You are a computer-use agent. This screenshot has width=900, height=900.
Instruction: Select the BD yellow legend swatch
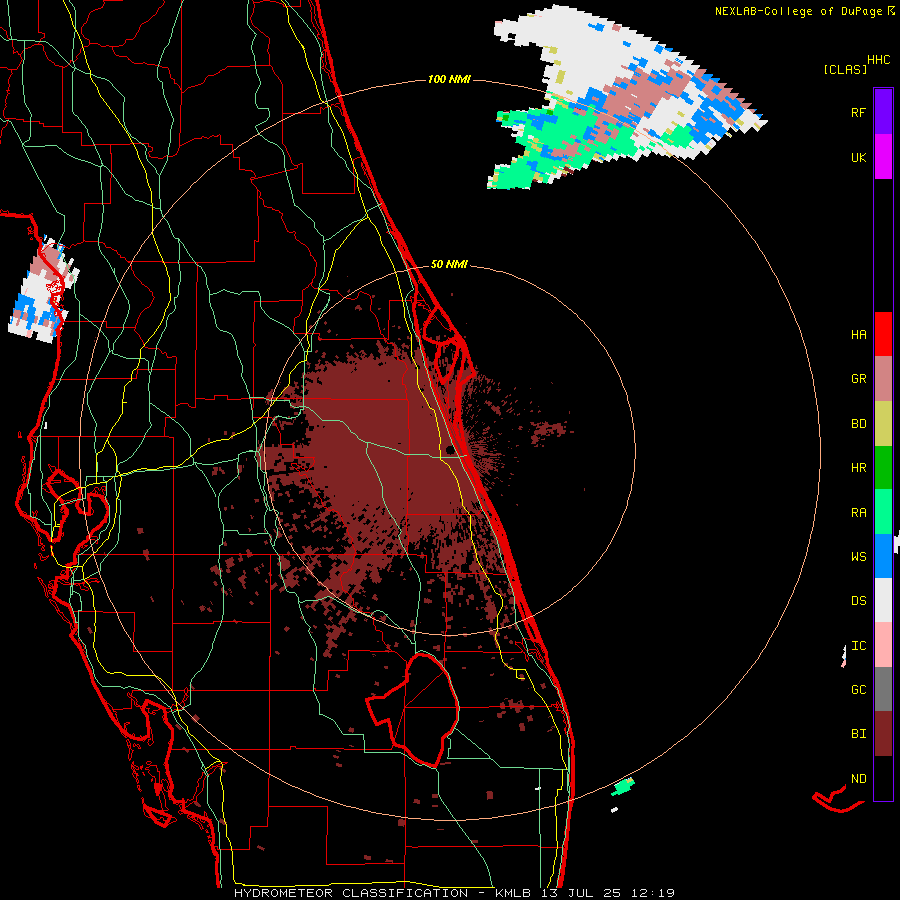click(883, 424)
